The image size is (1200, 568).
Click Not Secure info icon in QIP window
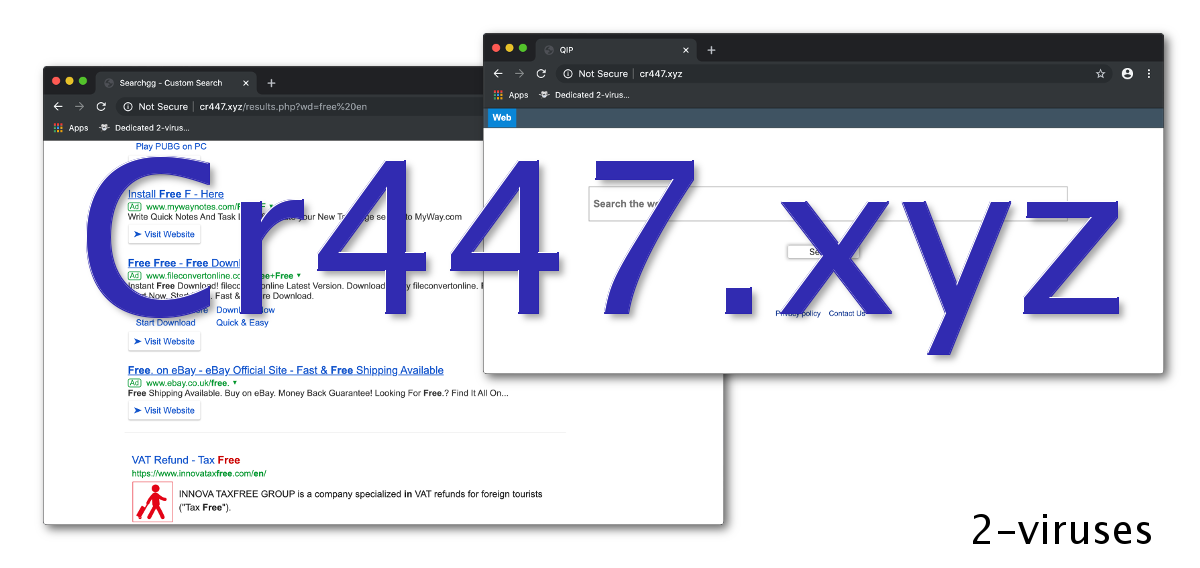(568, 73)
